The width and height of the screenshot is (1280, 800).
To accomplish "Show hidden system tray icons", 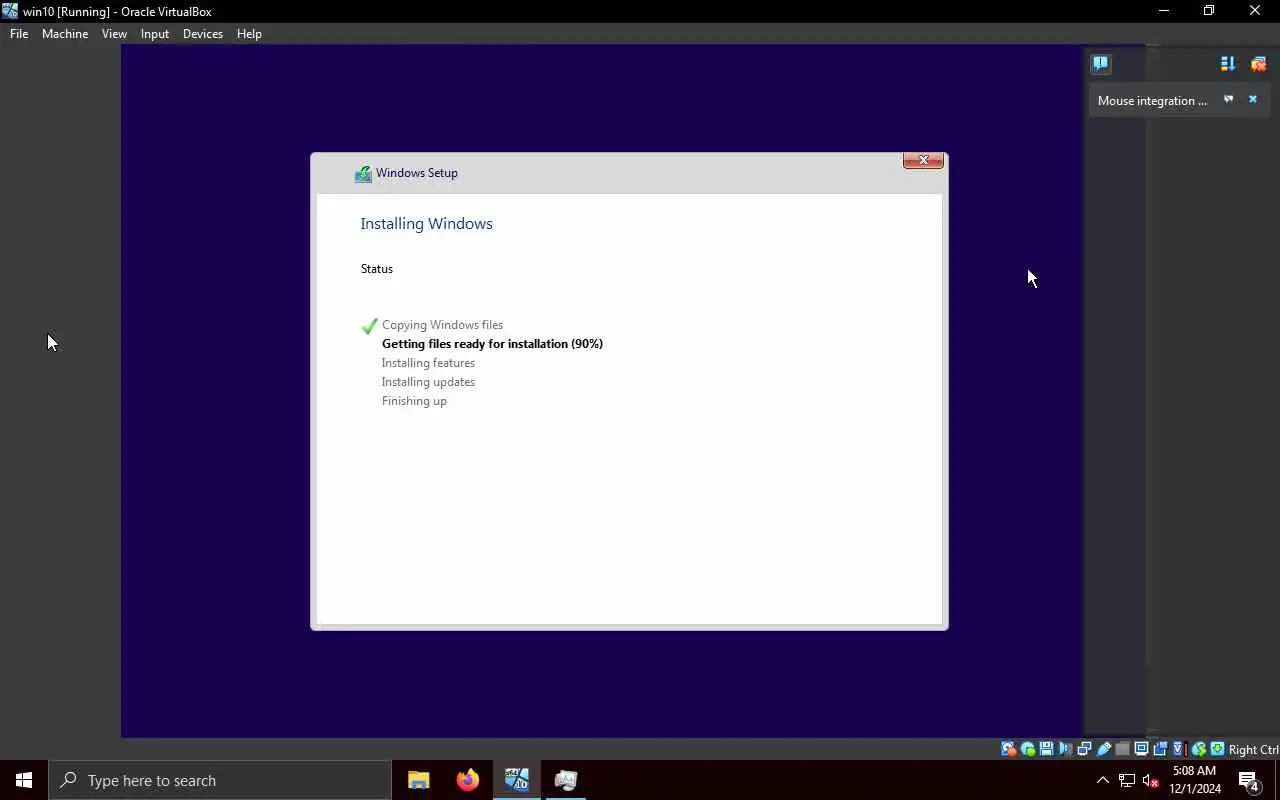I will (1102, 780).
